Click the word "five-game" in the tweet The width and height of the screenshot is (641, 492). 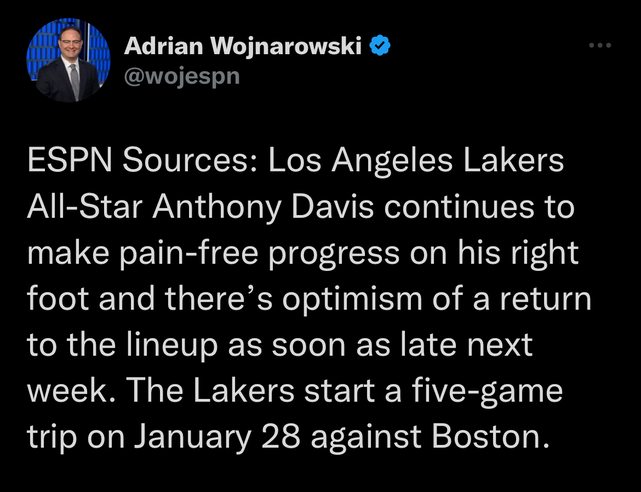[x=487, y=393]
